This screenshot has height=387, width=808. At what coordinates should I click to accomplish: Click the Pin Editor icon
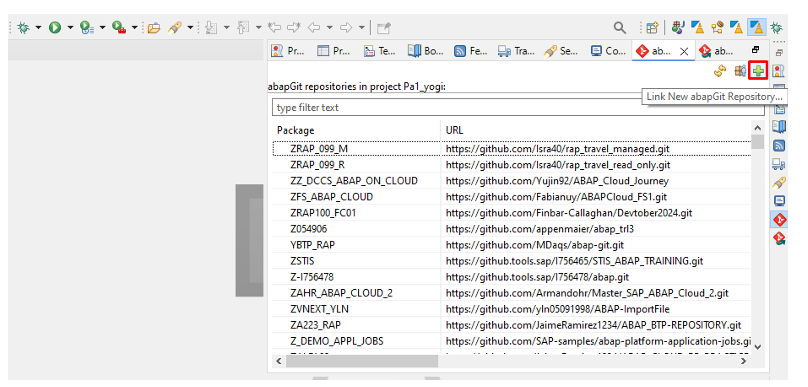(383, 27)
